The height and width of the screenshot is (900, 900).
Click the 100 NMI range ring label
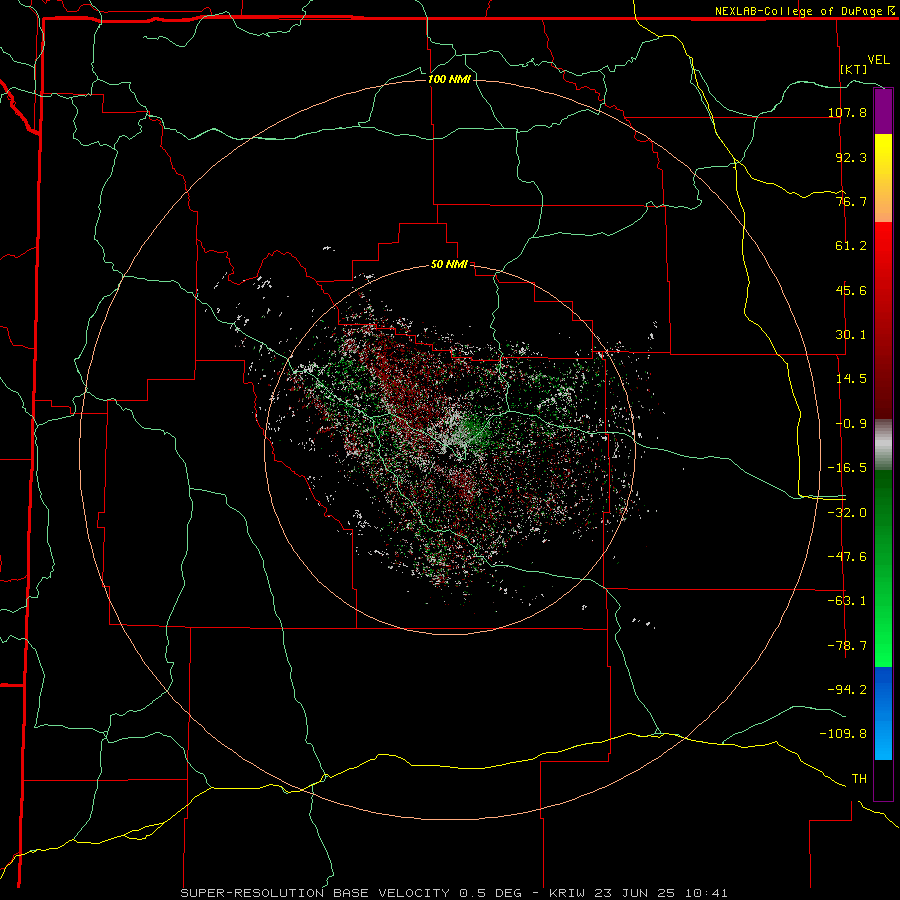[x=449, y=79]
